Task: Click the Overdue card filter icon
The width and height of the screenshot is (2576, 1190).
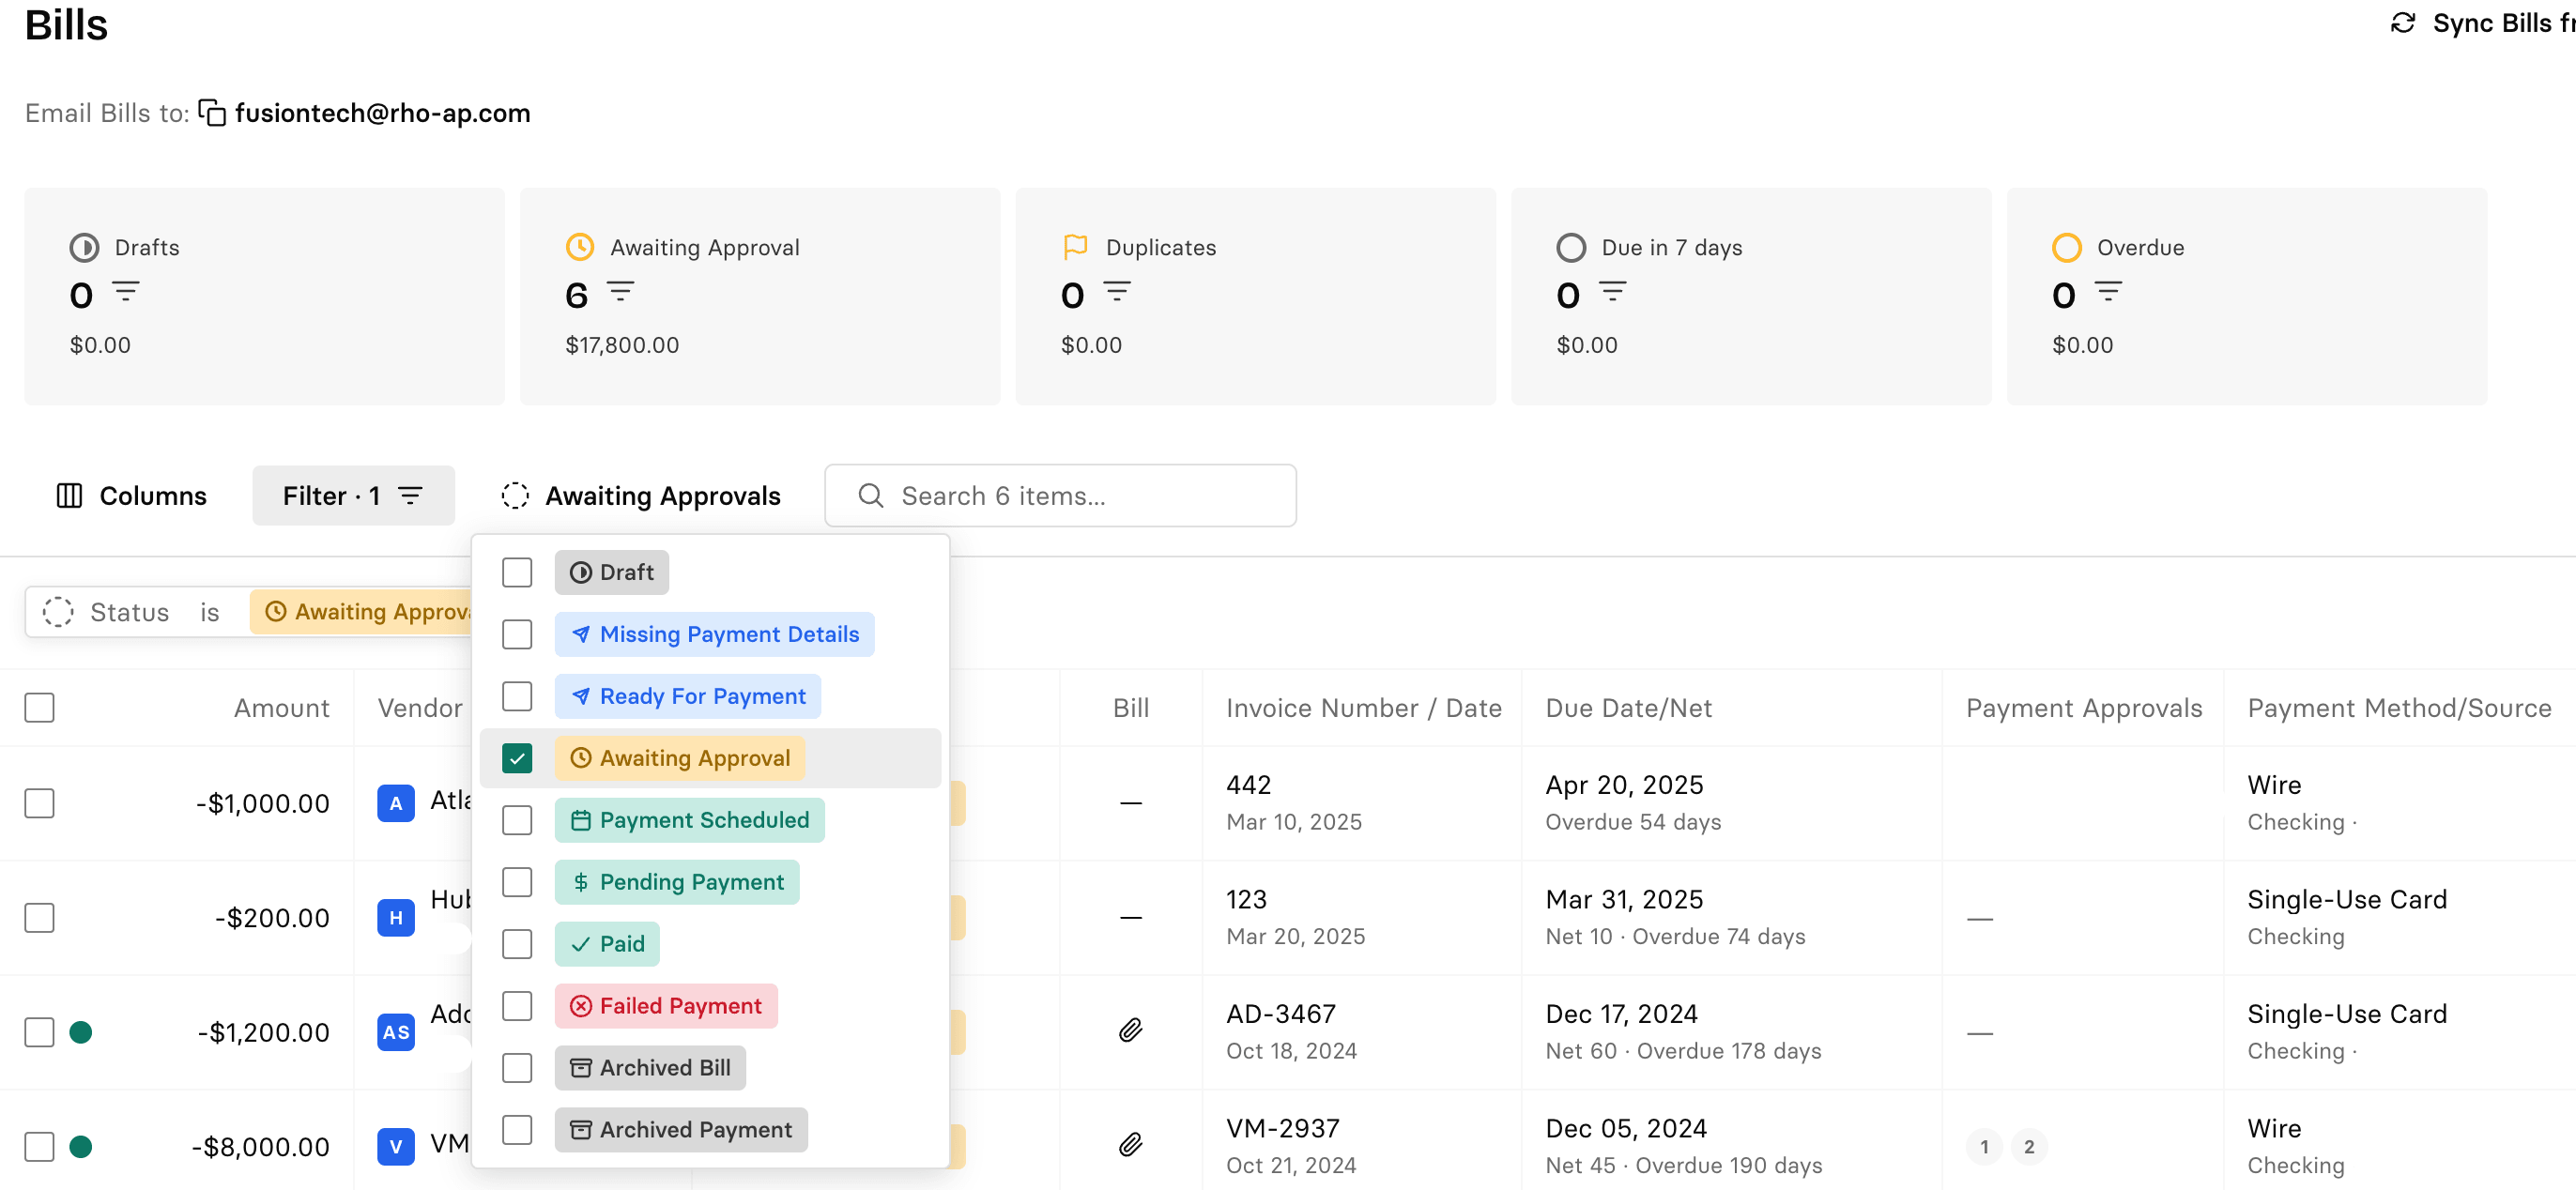Action: [x=2108, y=293]
